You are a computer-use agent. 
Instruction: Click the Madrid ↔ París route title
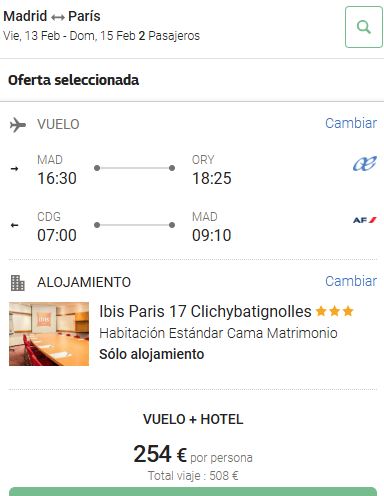pyautogui.click(x=52, y=16)
